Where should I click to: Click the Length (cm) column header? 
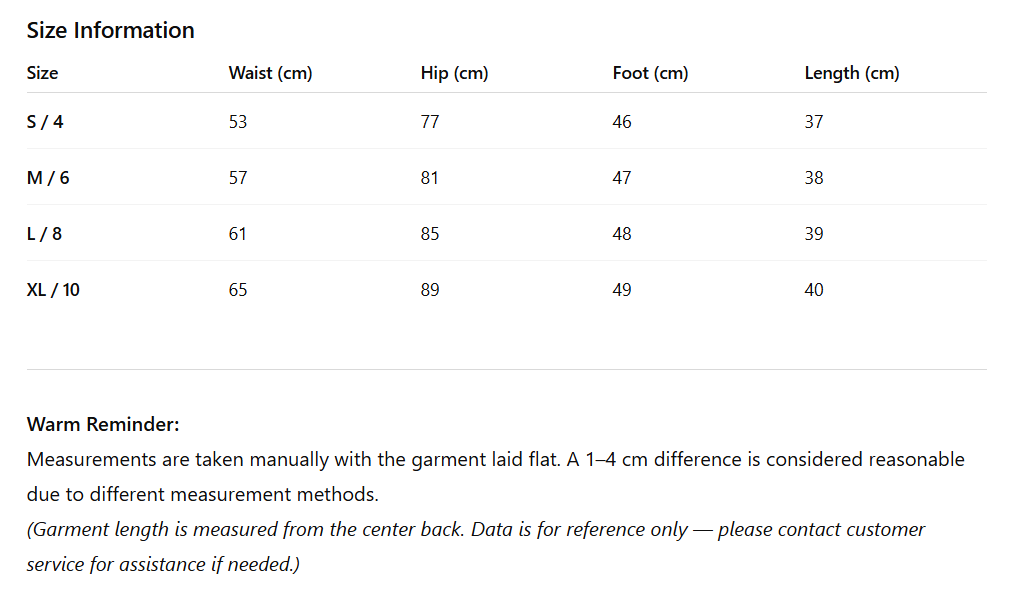click(x=851, y=73)
